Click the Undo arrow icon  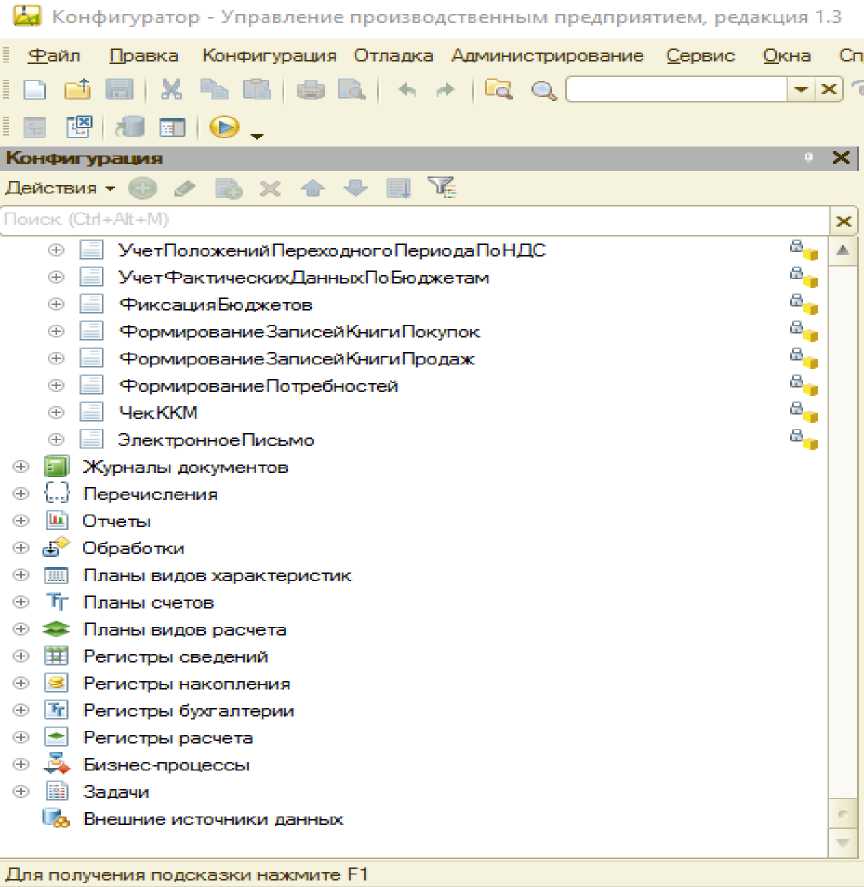[x=407, y=89]
